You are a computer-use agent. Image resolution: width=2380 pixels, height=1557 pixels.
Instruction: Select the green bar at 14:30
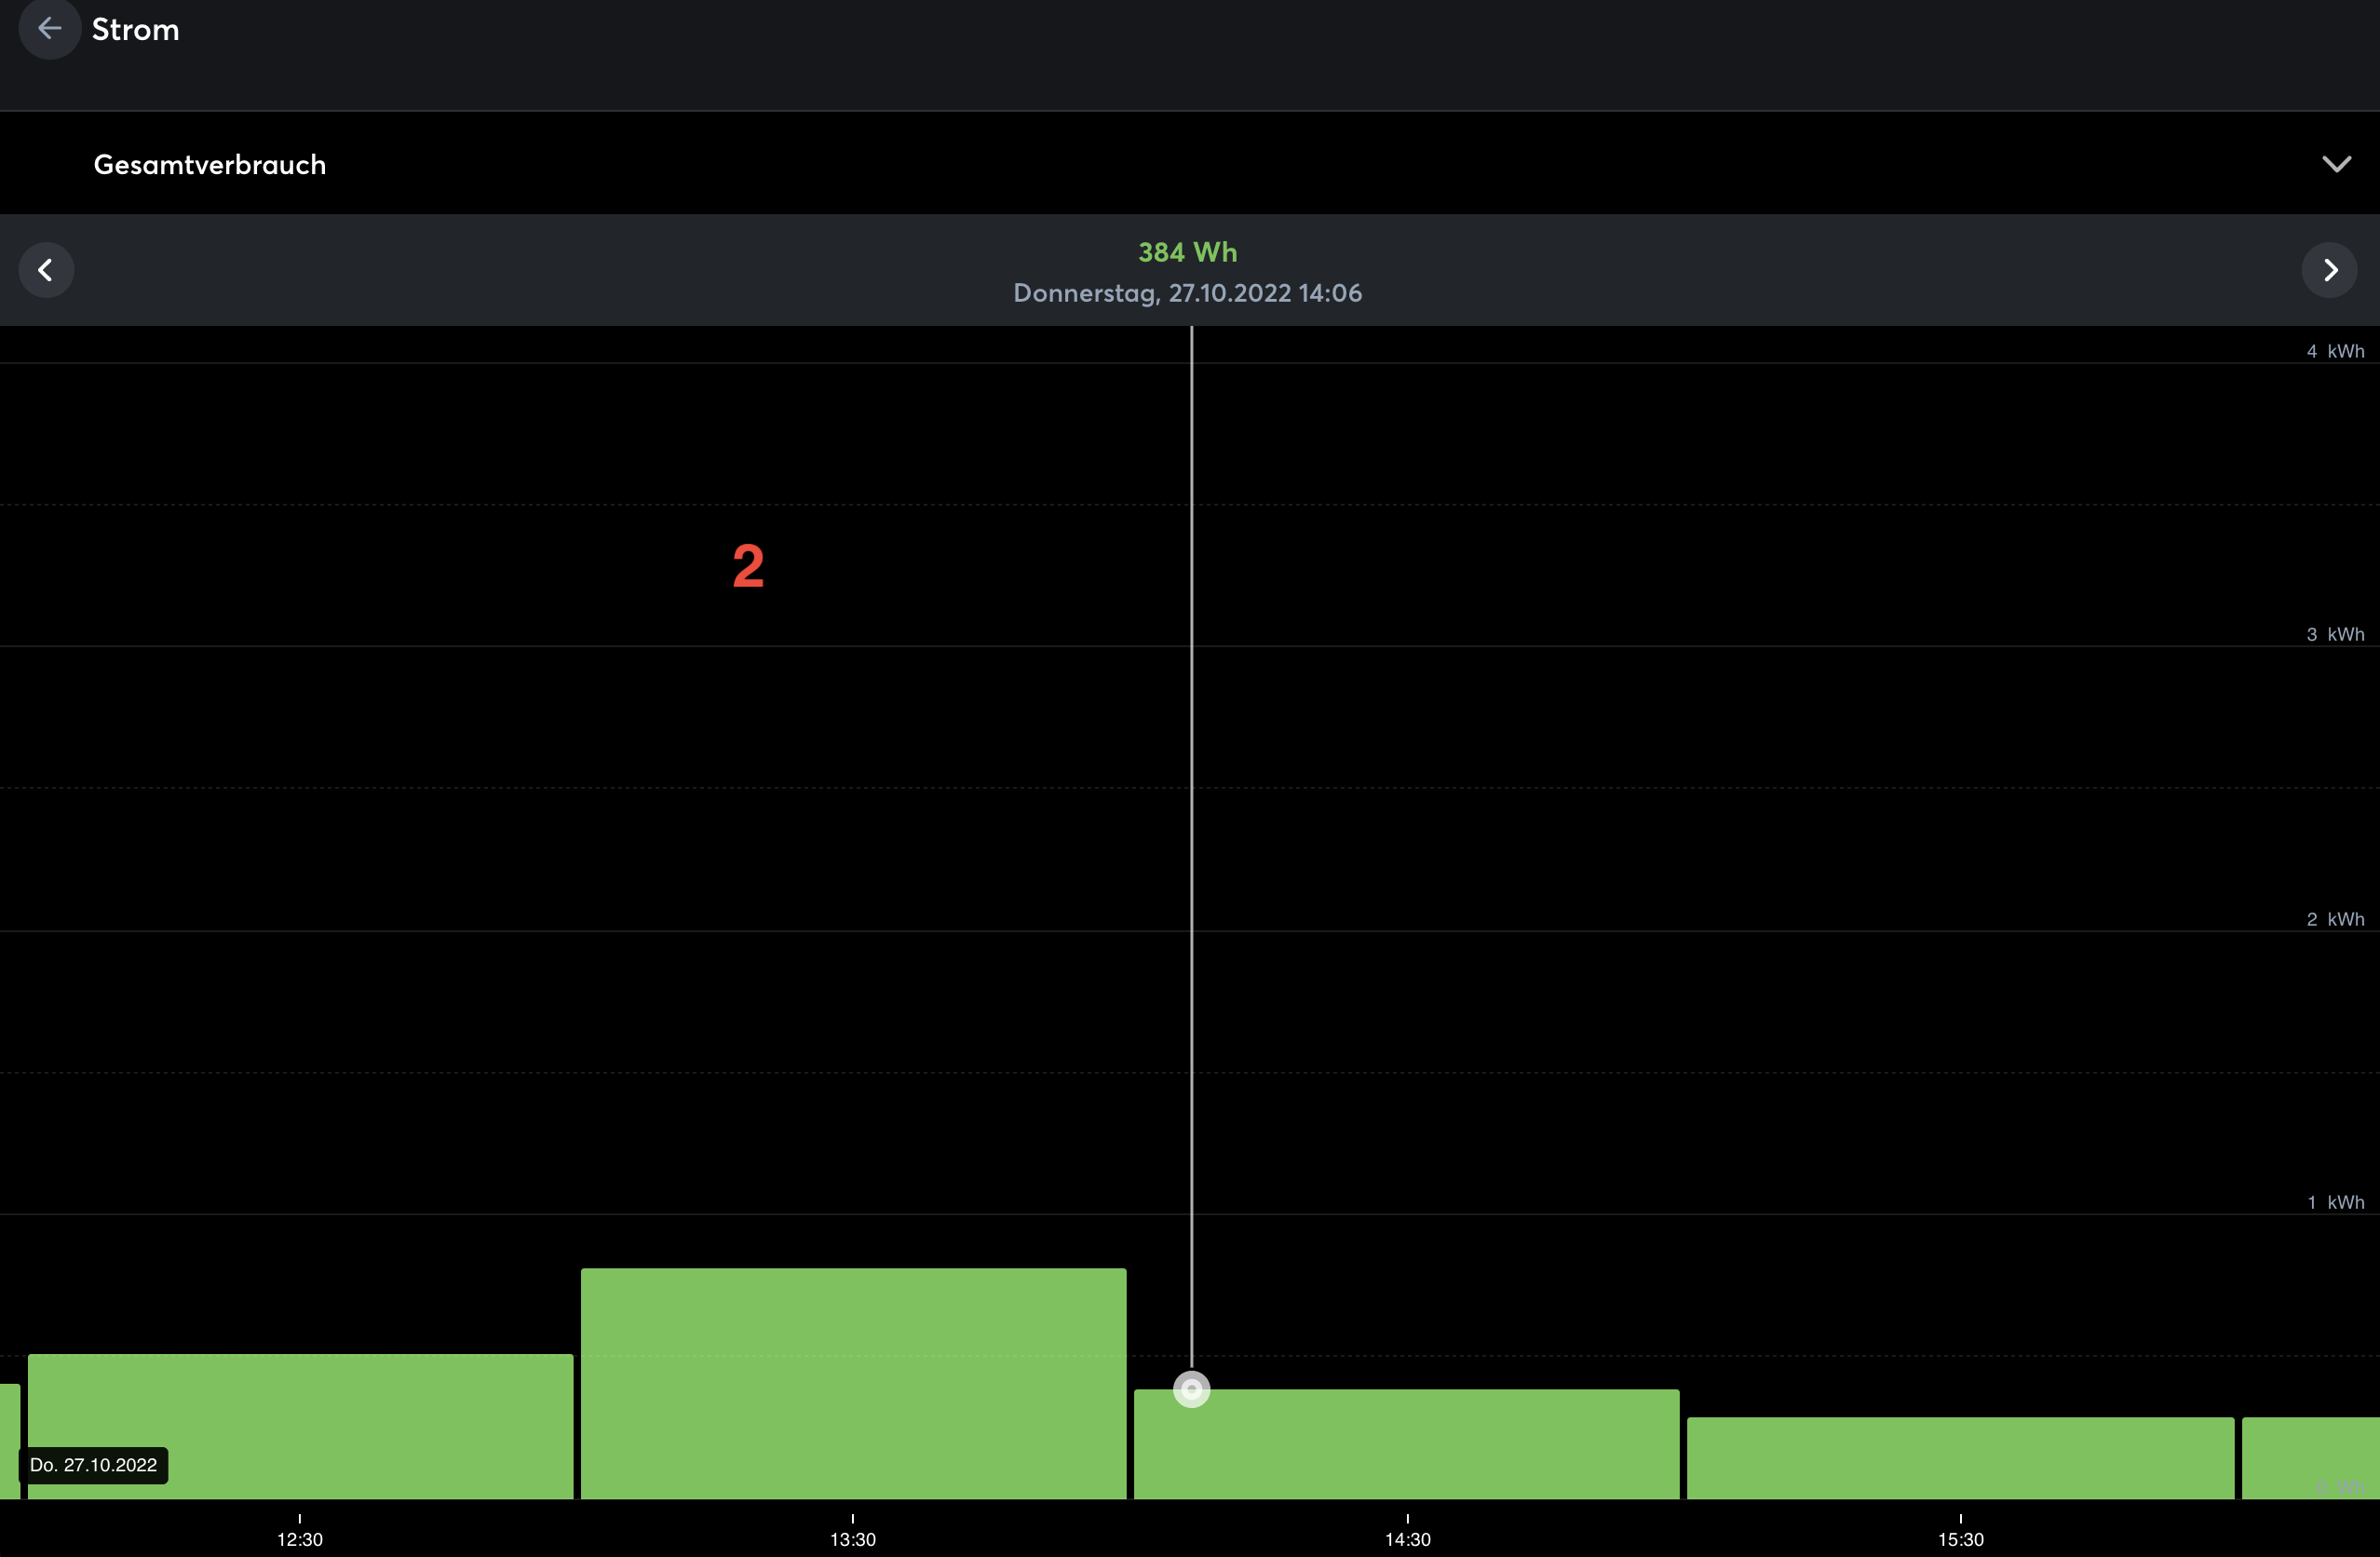pos(1406,1443)
